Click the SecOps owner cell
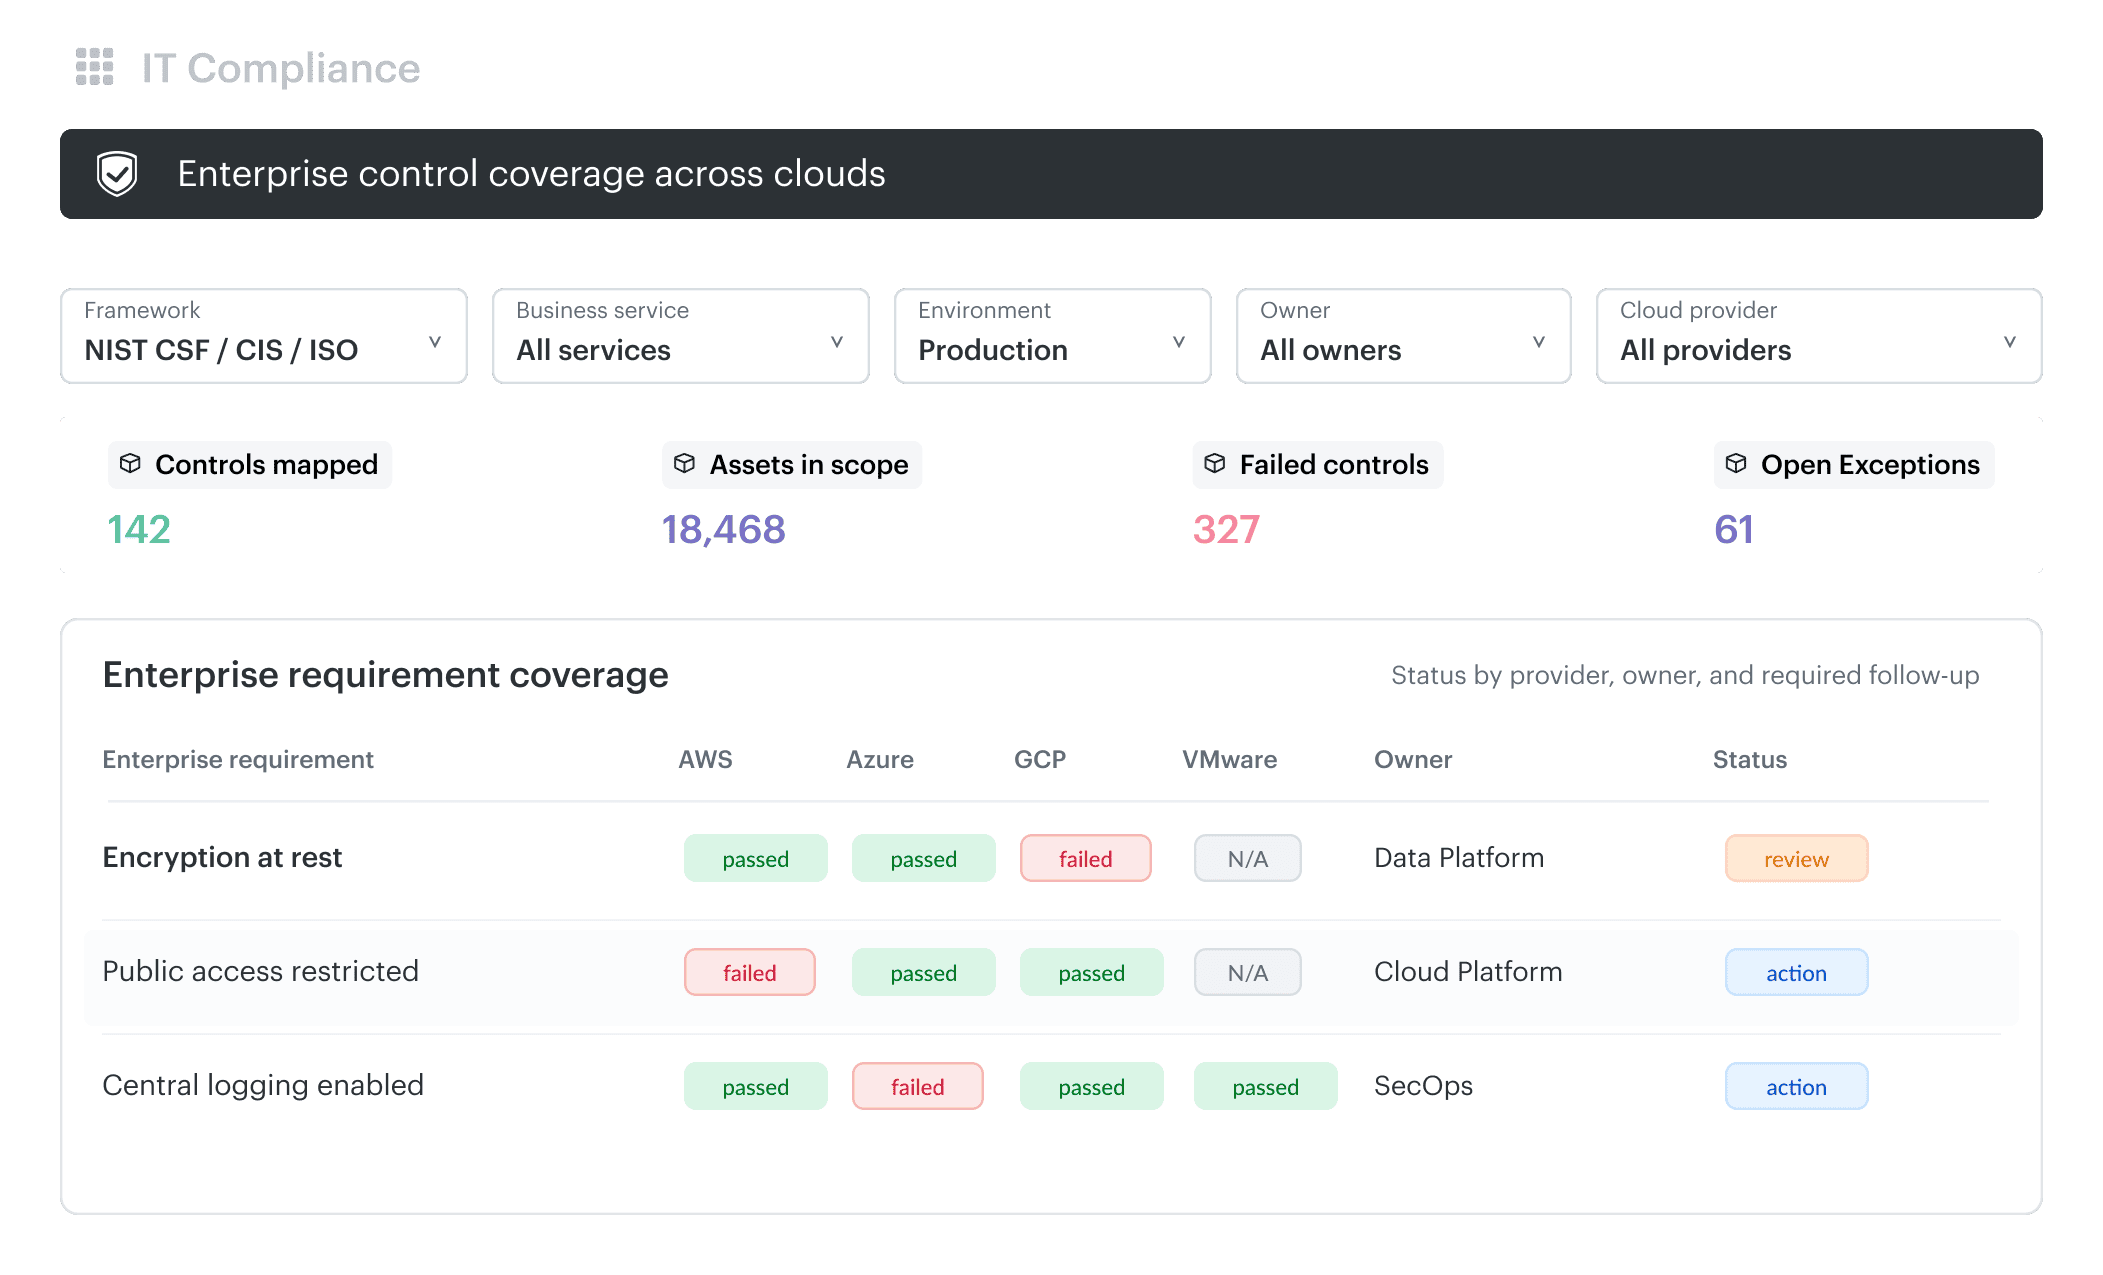 1423,1085
